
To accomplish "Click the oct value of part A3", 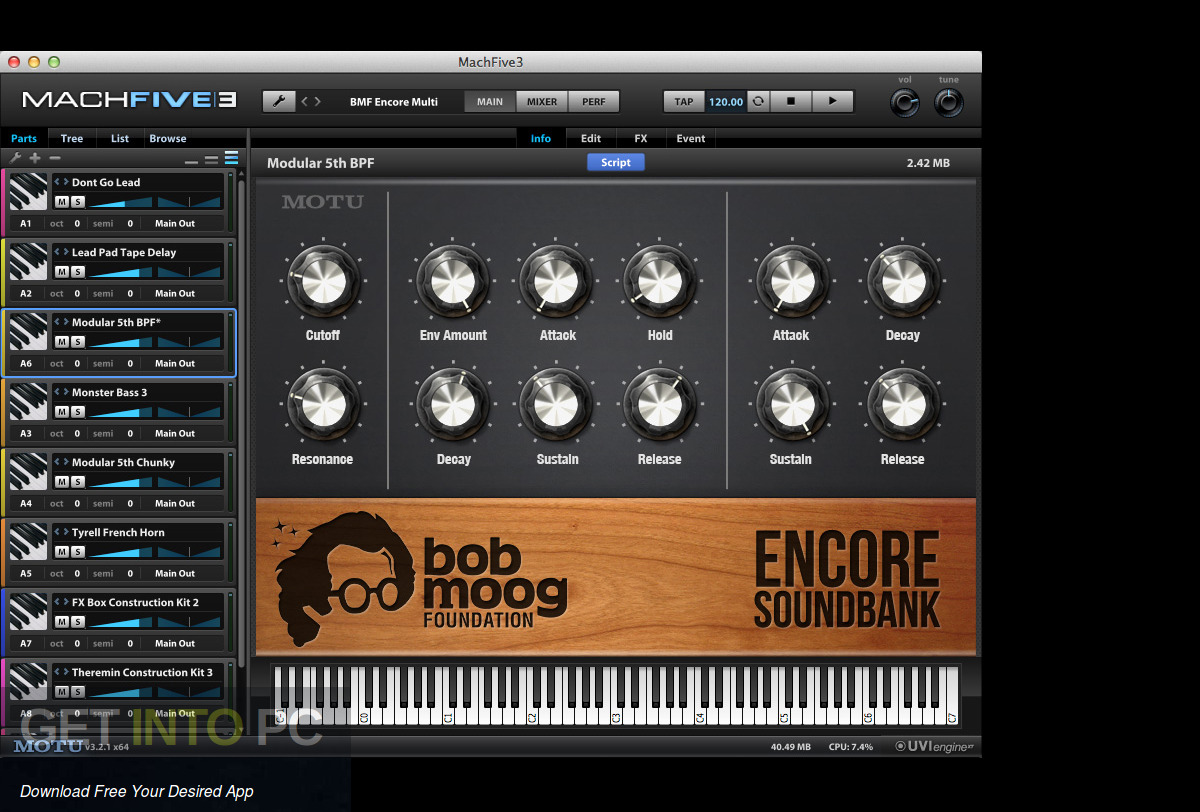I will [x=77, y=433].
